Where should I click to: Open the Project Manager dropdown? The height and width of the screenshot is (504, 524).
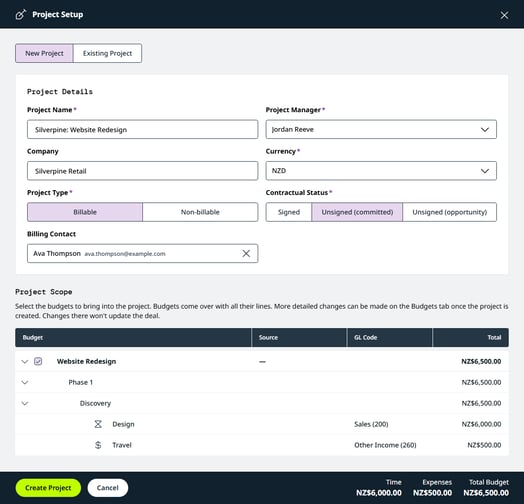click(x=381, y=129)
